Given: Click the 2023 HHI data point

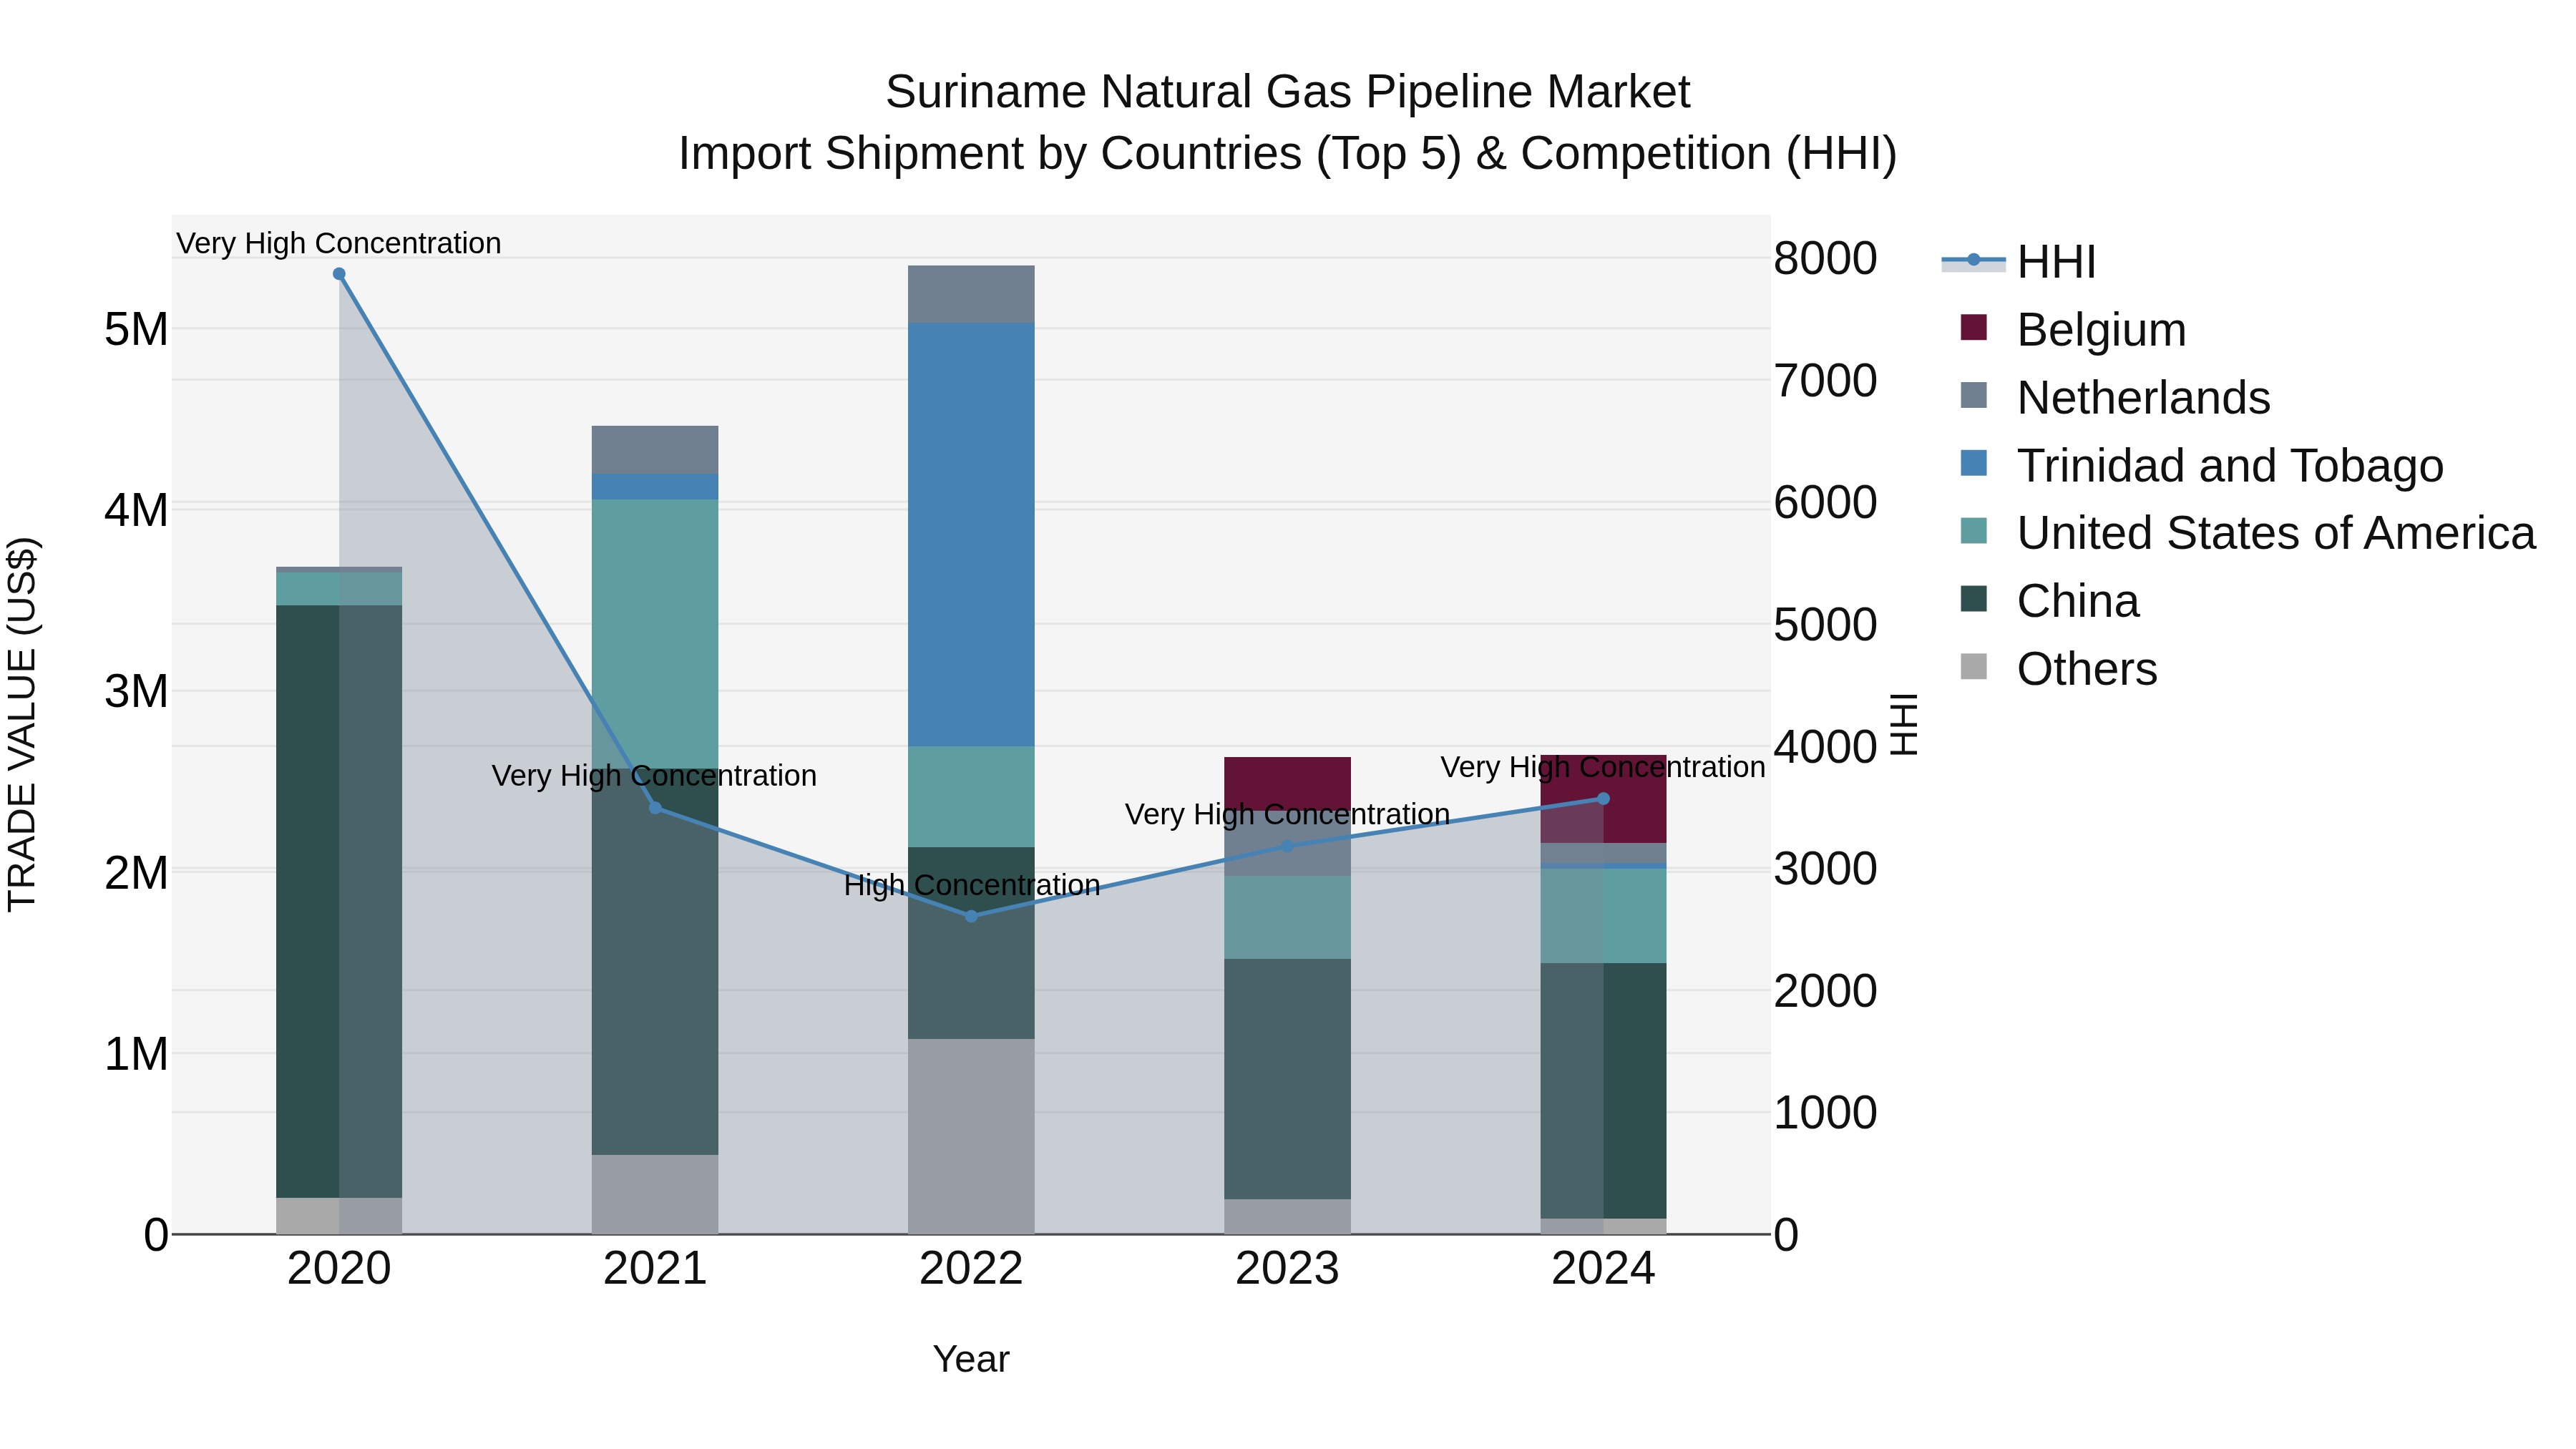Looking at the screenshot, I should click(1287, 846).
